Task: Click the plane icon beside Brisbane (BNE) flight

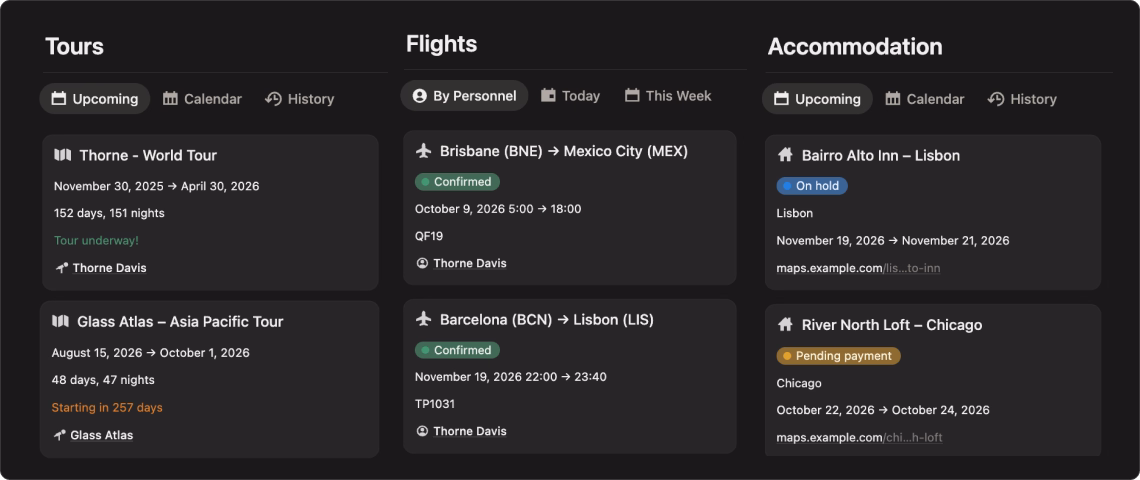Action: 424,151
